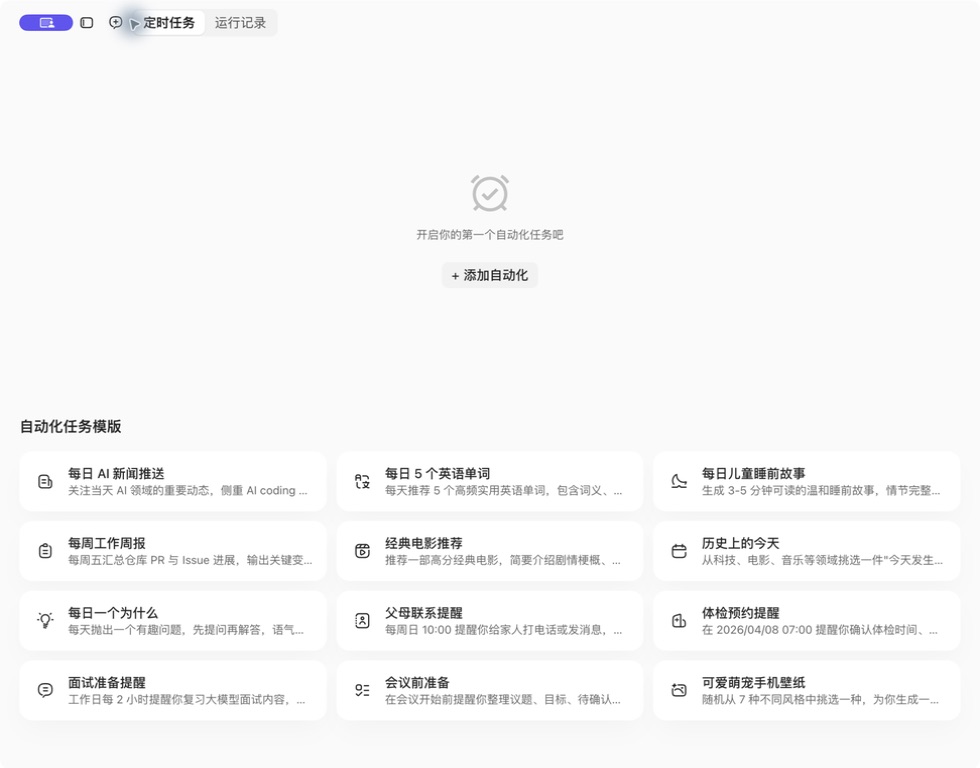Click description starting 生成 3-5 分钟可读的温和睡前故事

click(821, 491)
